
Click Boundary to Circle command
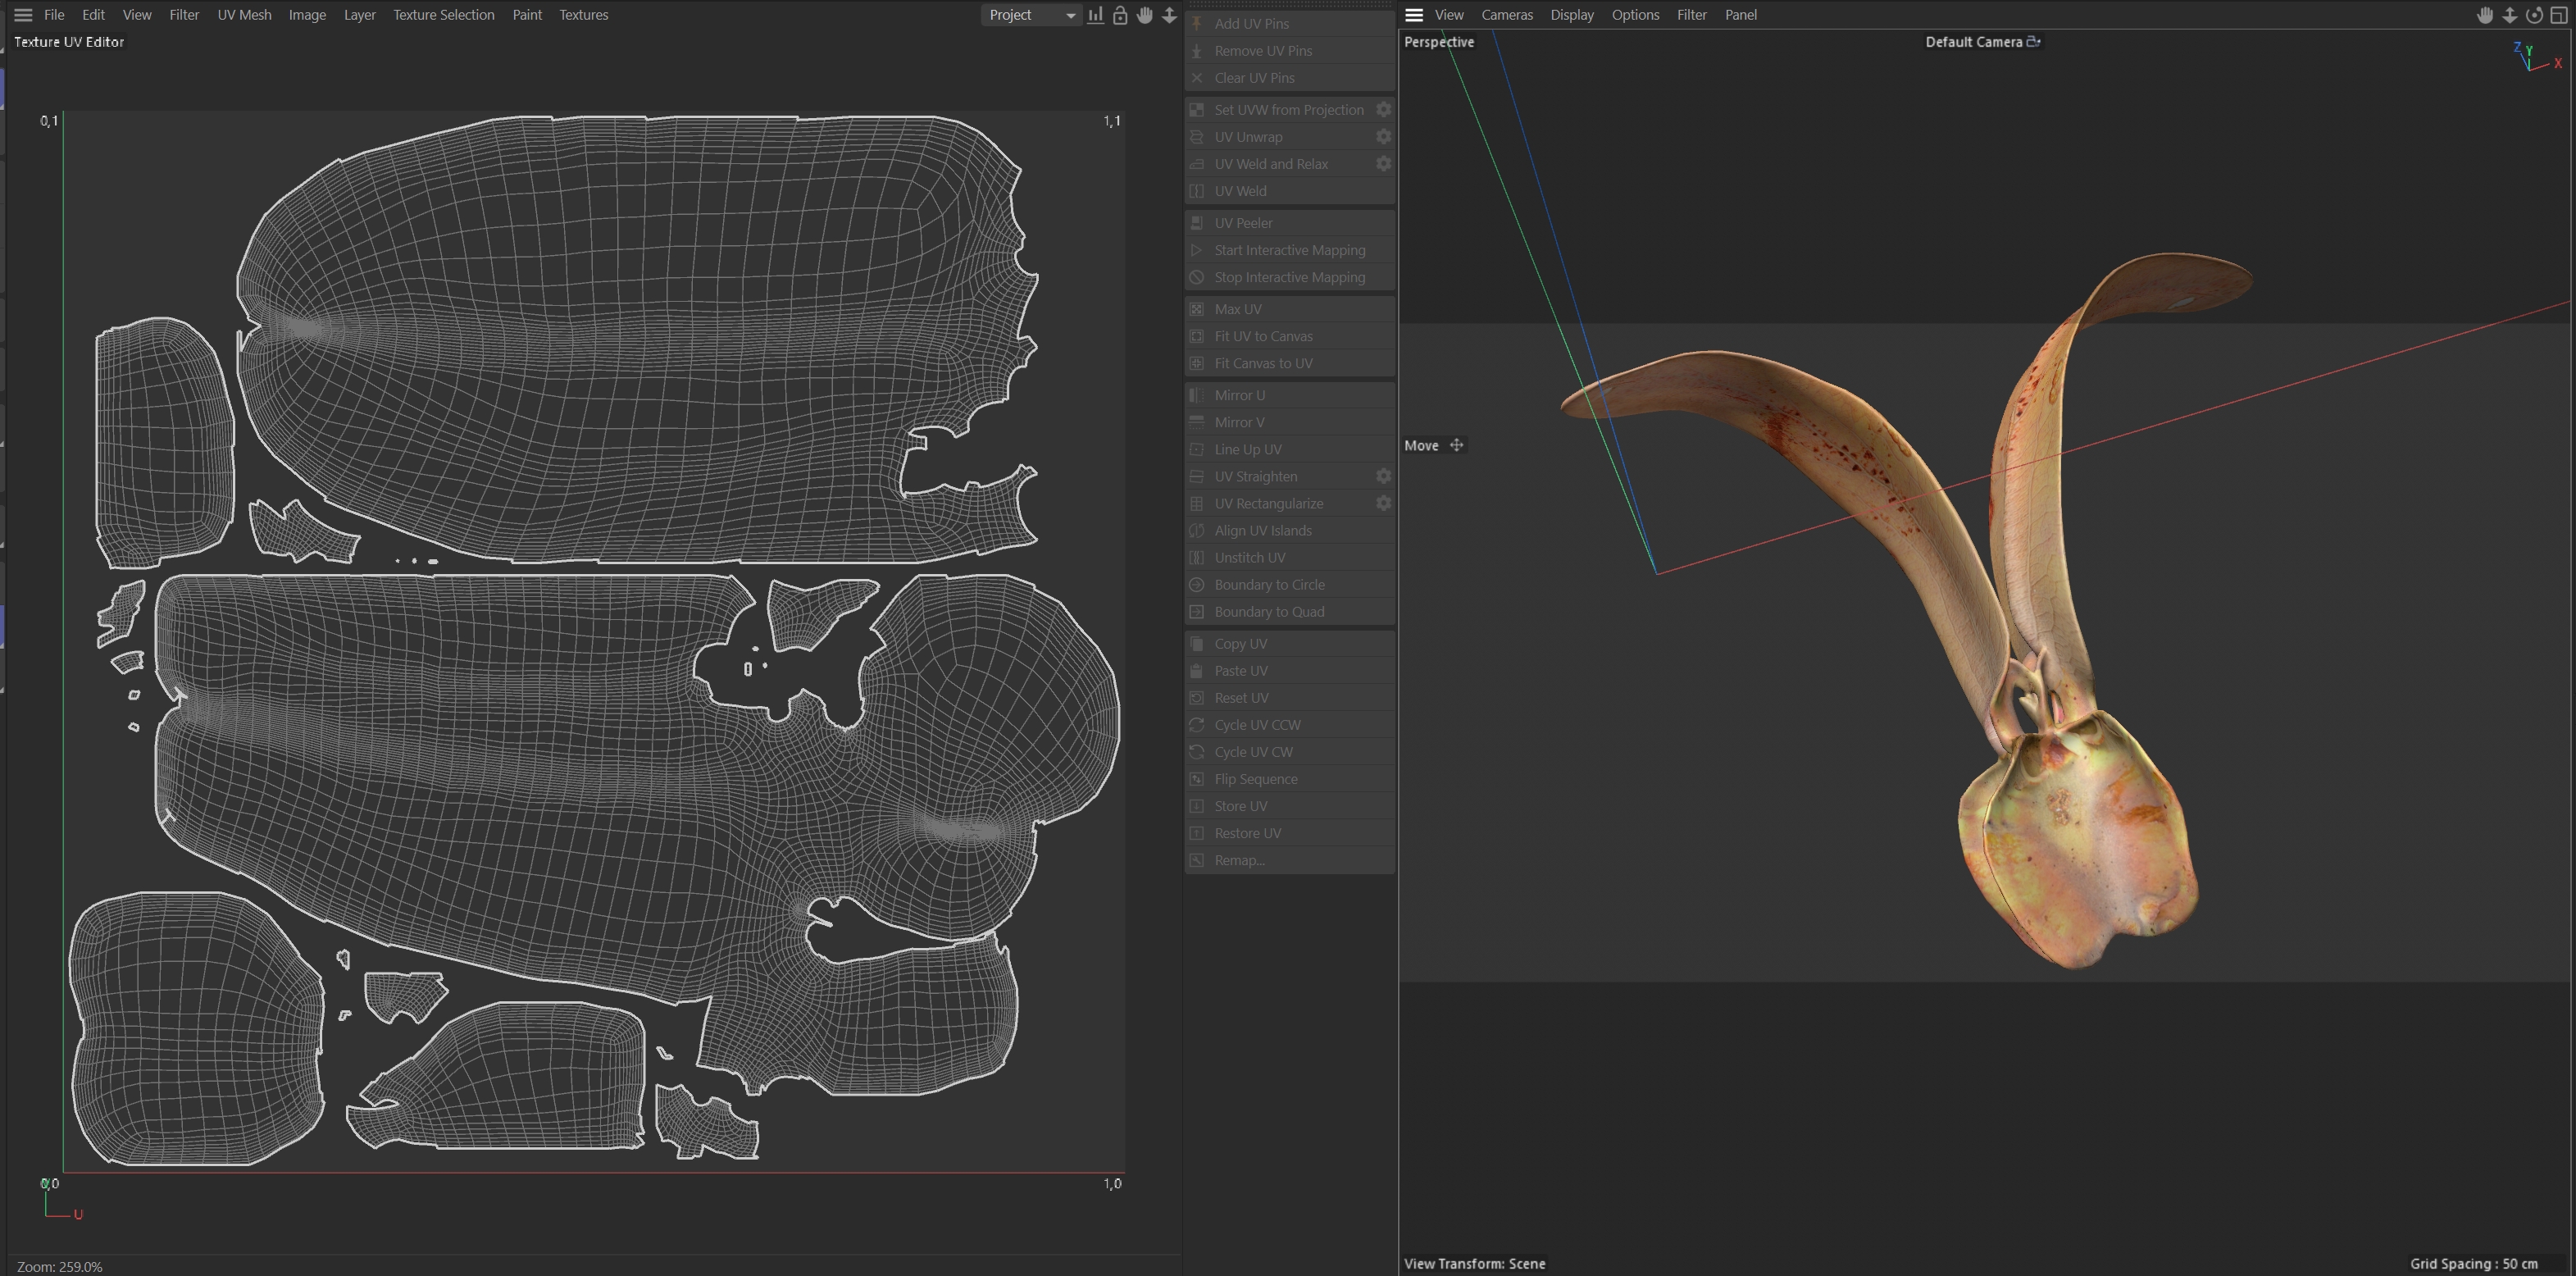[1269, 584]
